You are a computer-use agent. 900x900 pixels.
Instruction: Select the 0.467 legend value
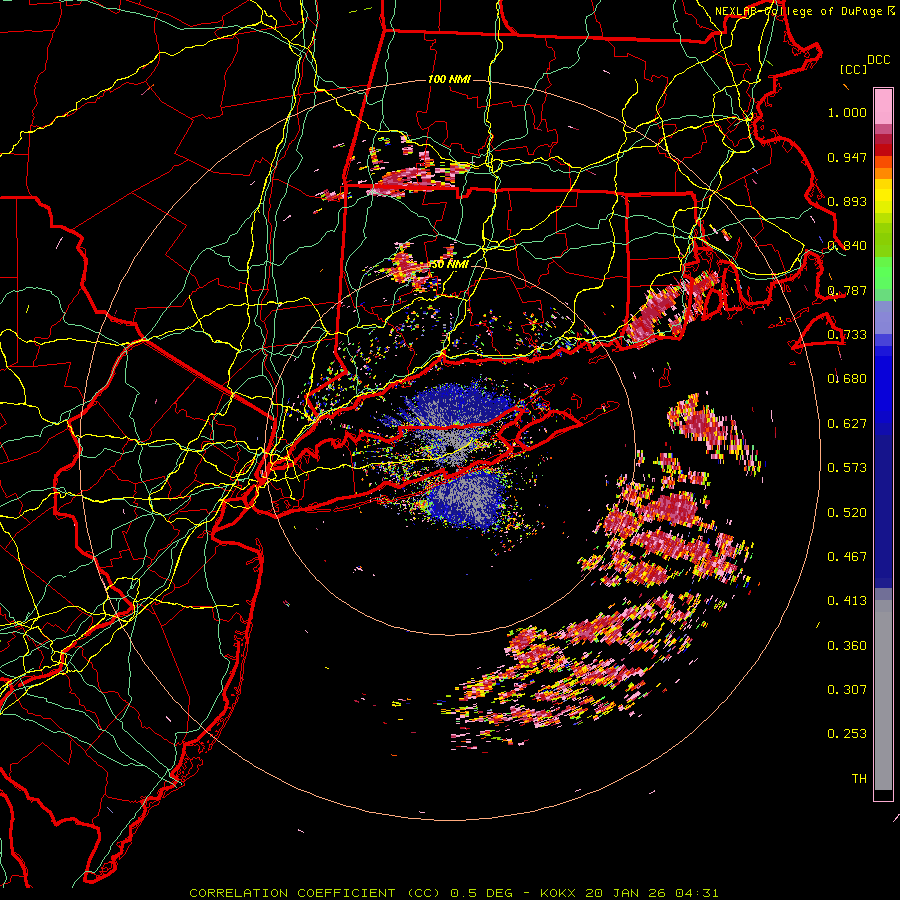pyautogui.click(x=847, y=556)
